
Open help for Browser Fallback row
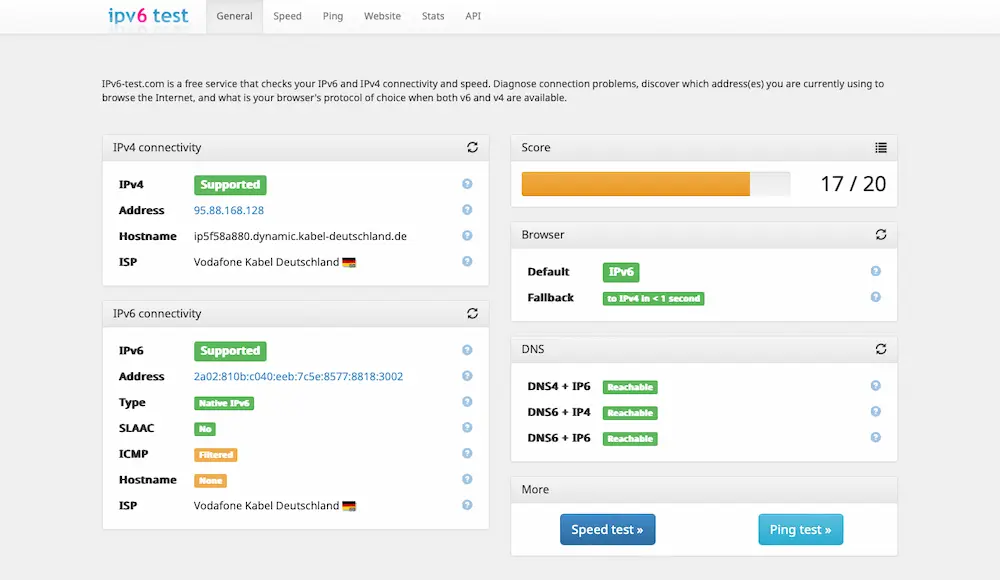876,297
